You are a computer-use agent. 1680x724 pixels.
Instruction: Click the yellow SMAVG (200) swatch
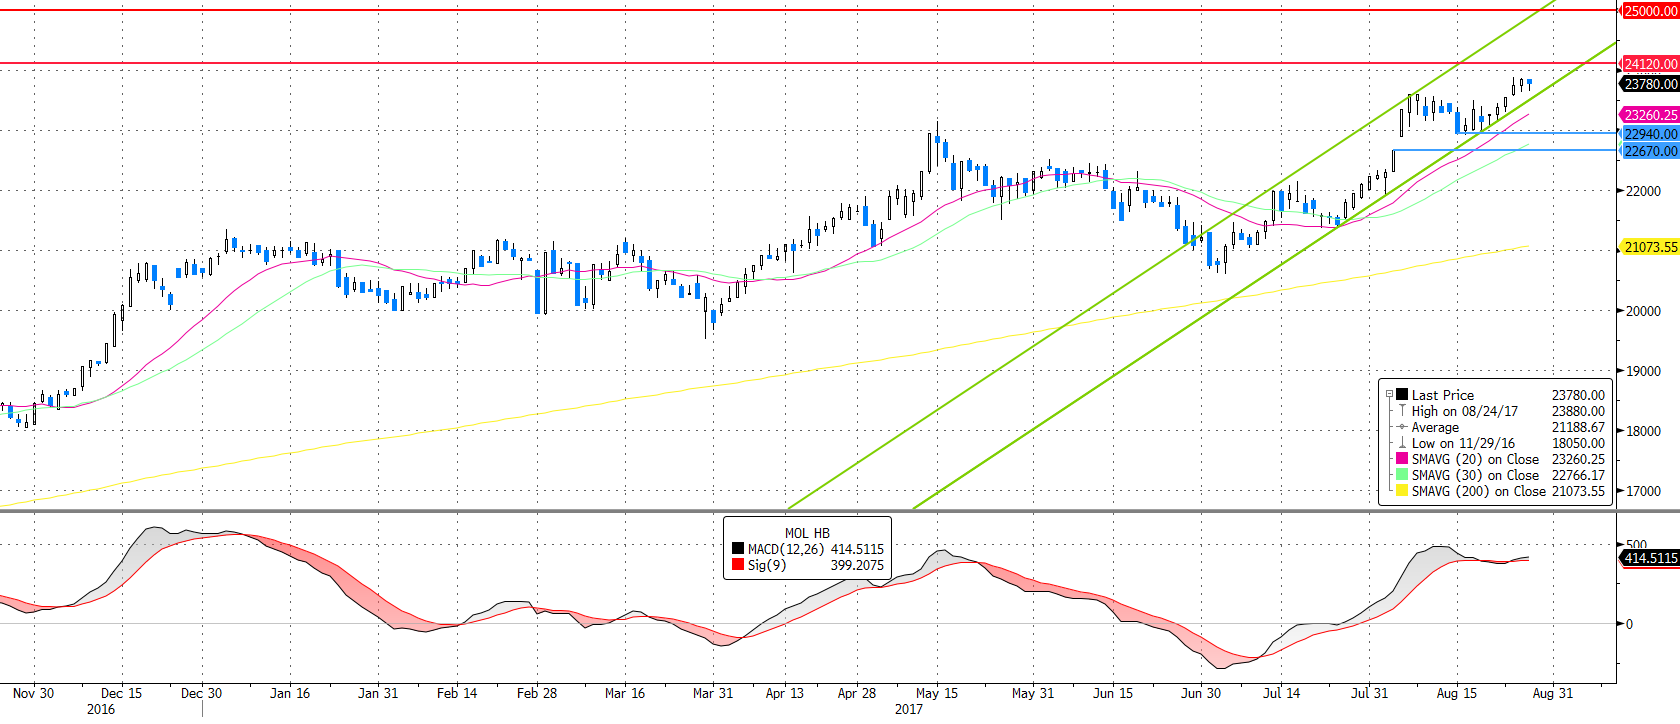click(x=1402, y=491)
